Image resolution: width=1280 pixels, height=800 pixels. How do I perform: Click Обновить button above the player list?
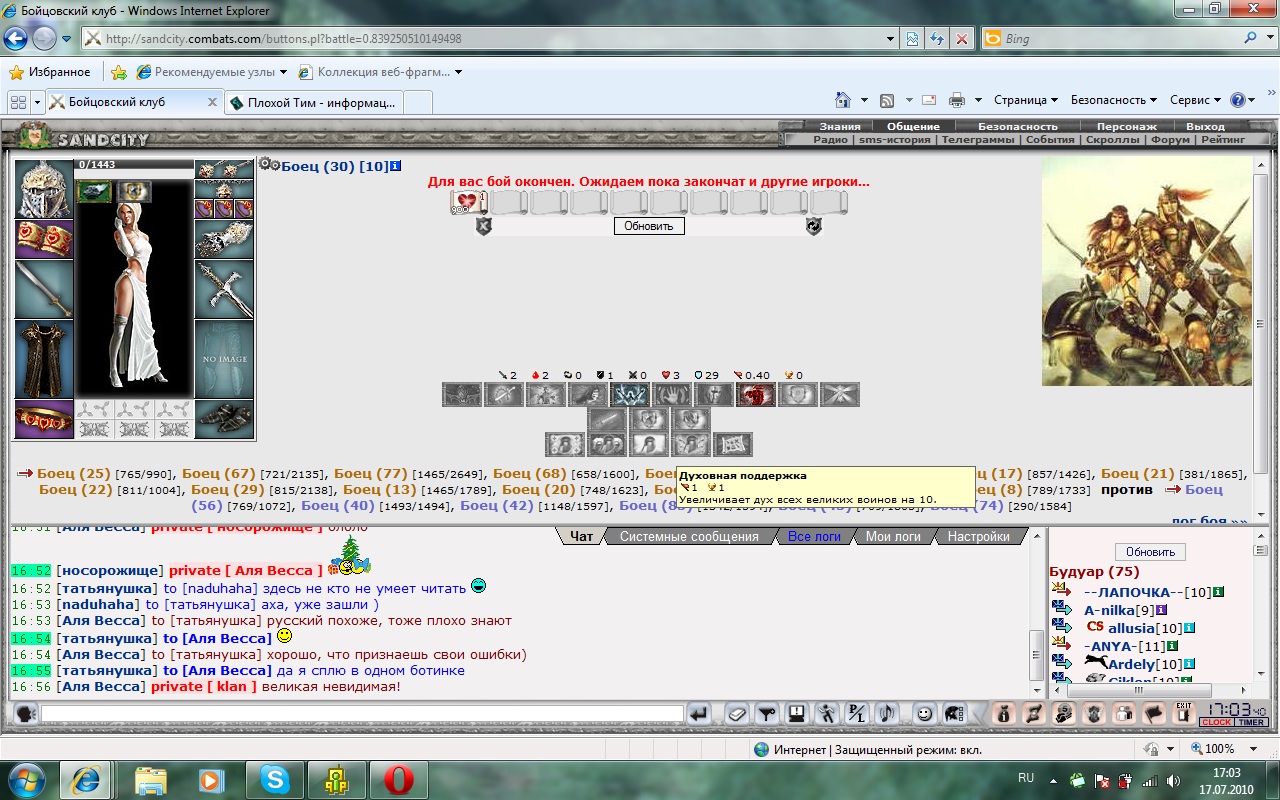(x=1150, y=552)
